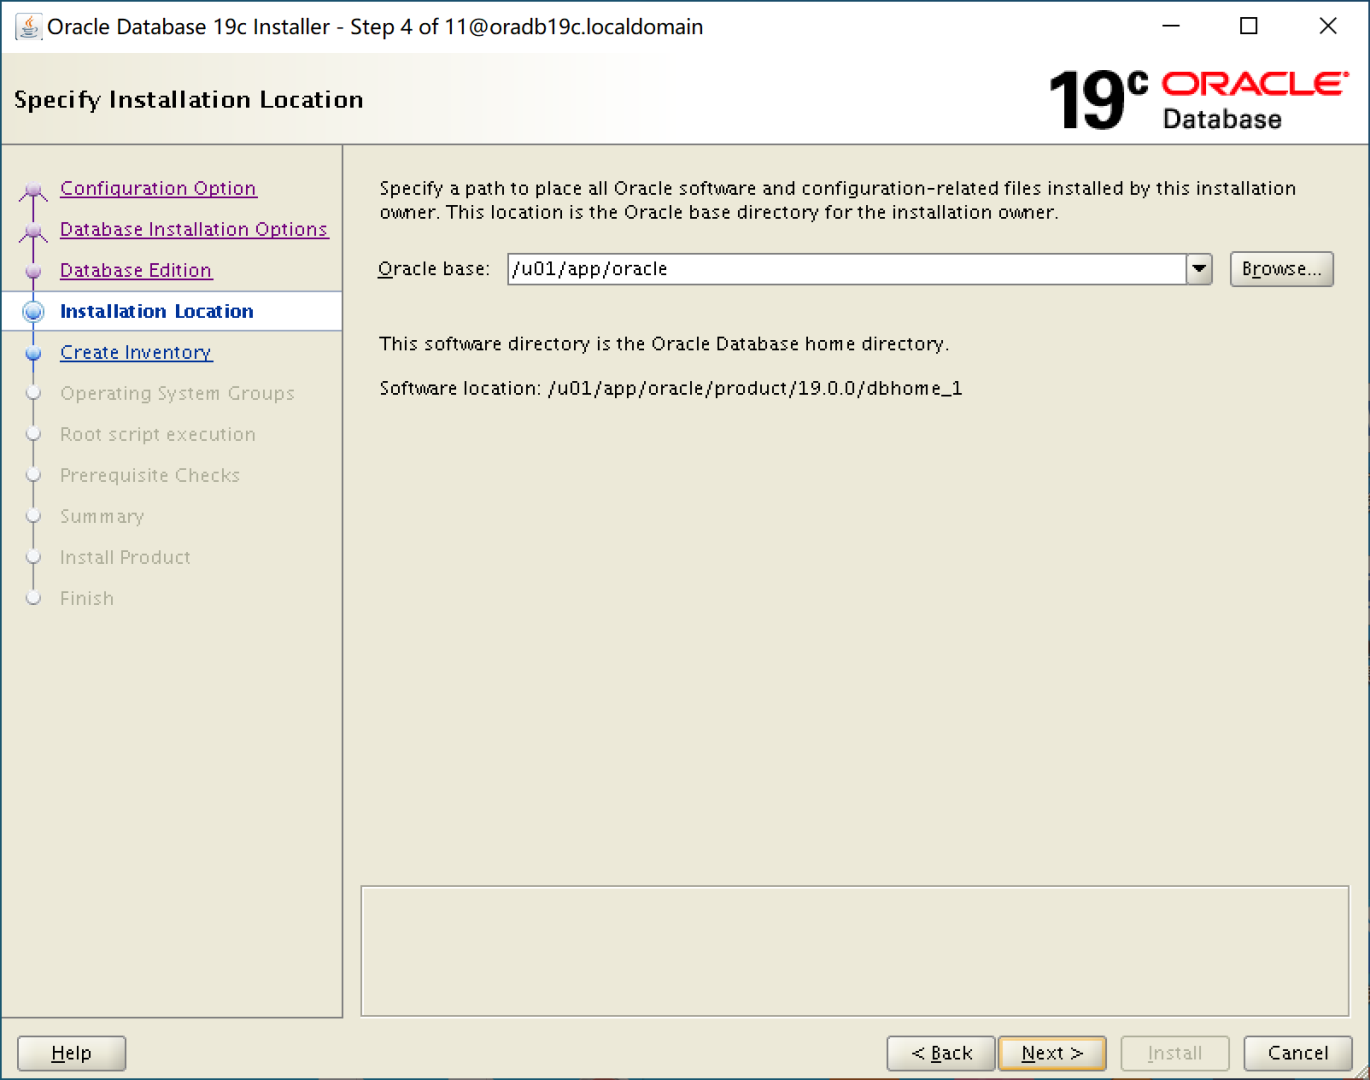Cancel the Oracle installation
Screen dimensions: 1370x1080
tap(1298, 1053)
